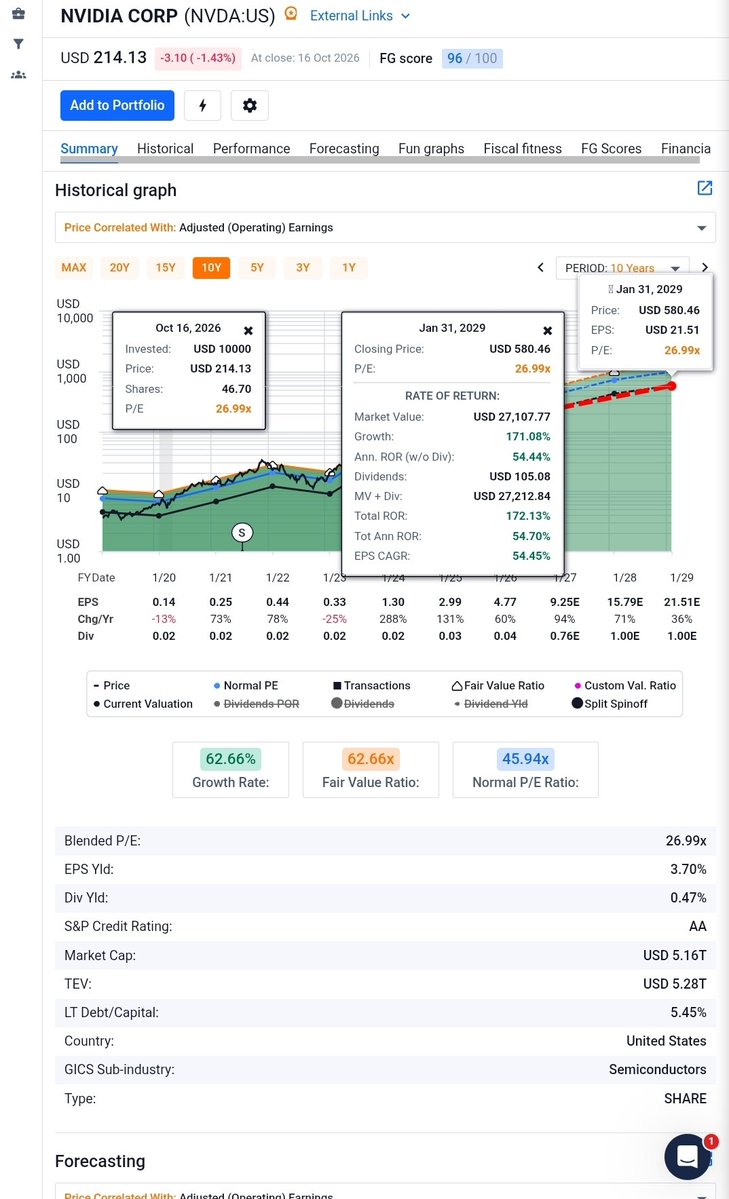Expand the External Links dropdown
The width and height of the screenshot is (729, 1199).
pos(360,15)
